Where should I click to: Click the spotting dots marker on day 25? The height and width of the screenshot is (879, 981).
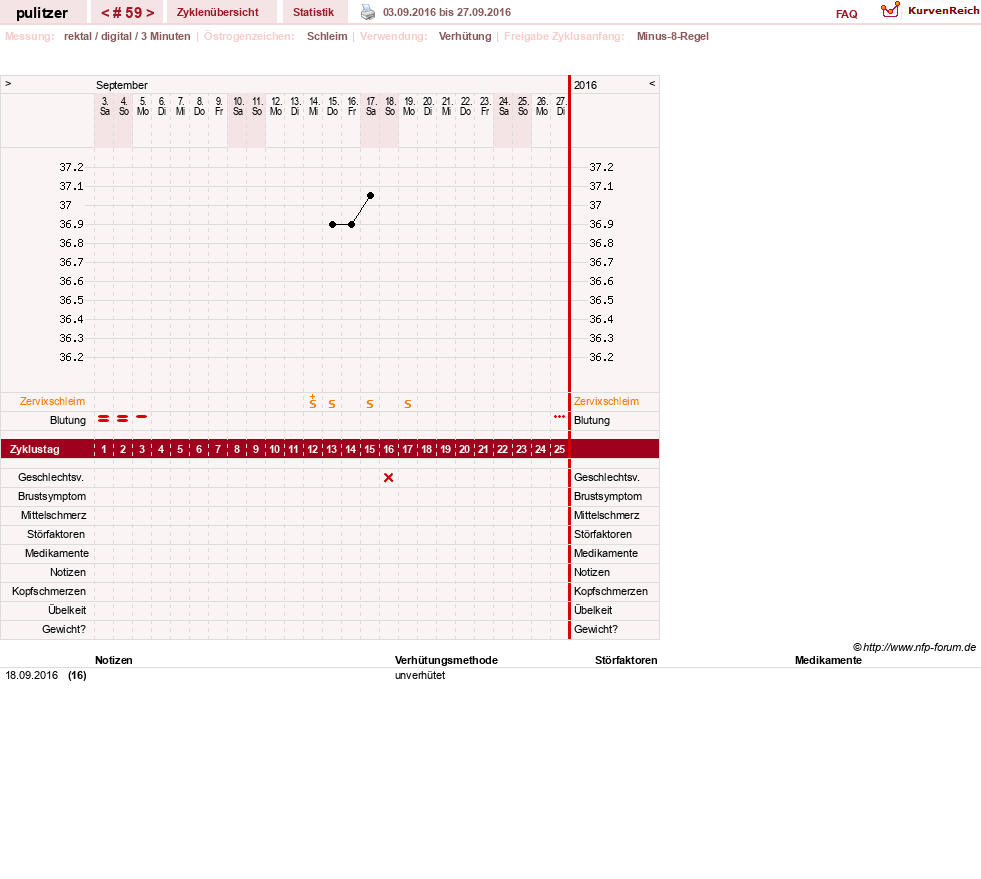point(559,417)
